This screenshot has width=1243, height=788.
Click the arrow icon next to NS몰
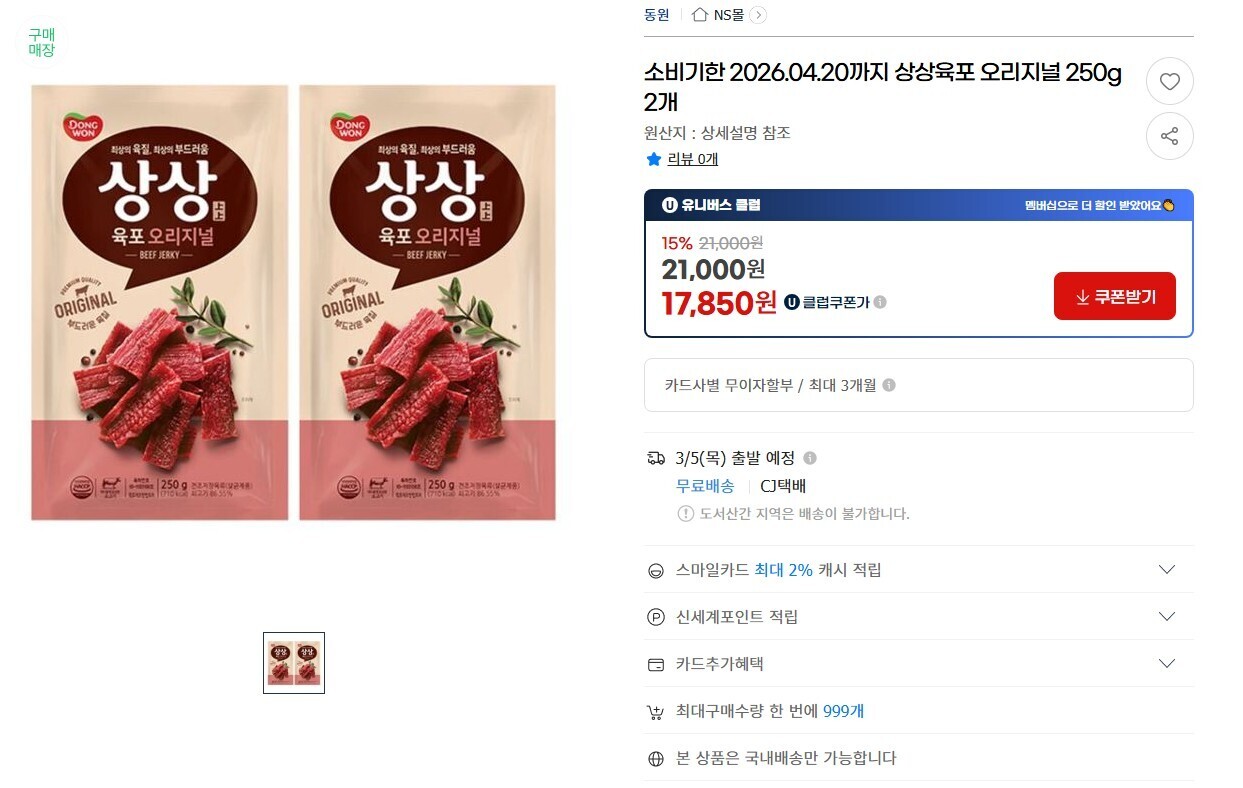pos(758,14)
